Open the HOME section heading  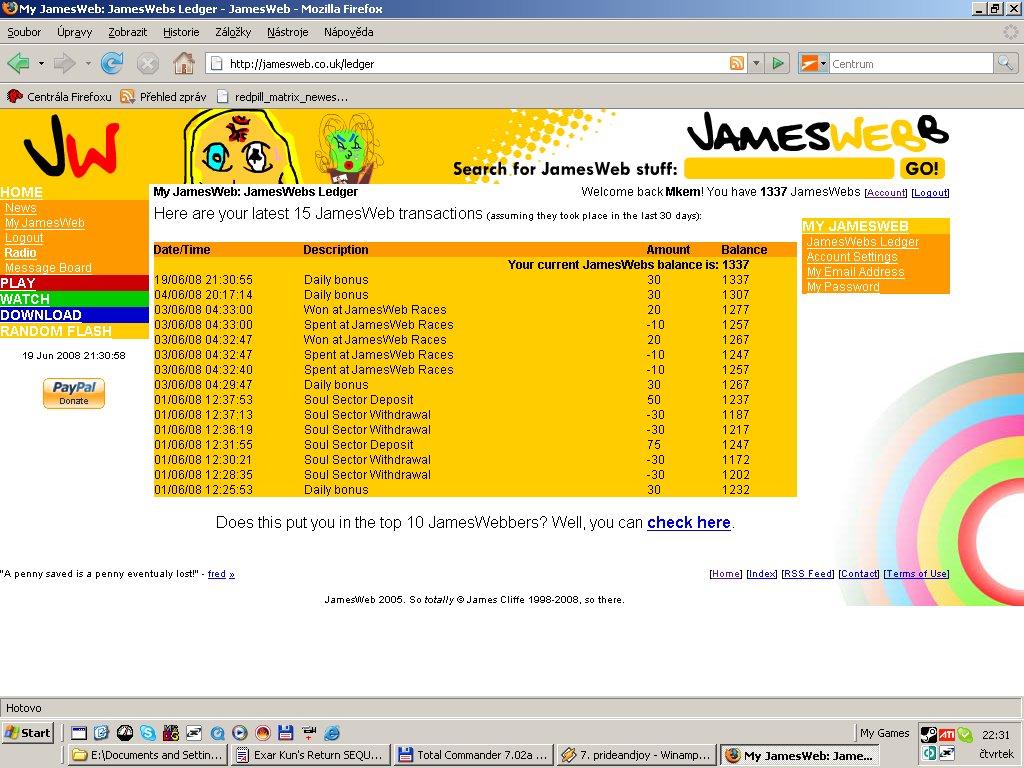[x=22, y=192]
